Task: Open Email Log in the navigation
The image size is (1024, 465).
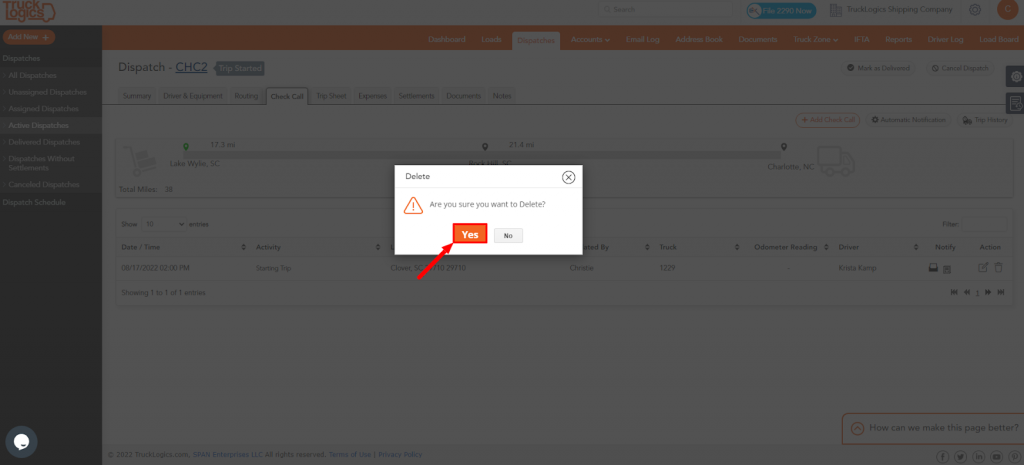Action: (x=643, y=39)
